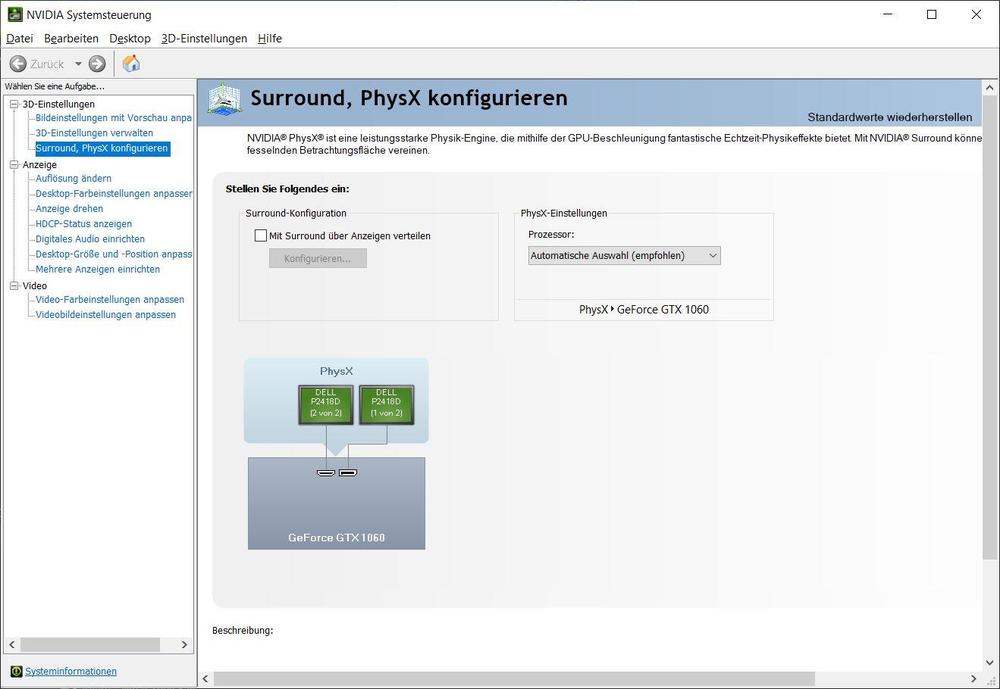Screen dimensions: 1000x689
Task: Open the back history dropdown arrow
Action: pyautogui.click(x=78, y=64)
